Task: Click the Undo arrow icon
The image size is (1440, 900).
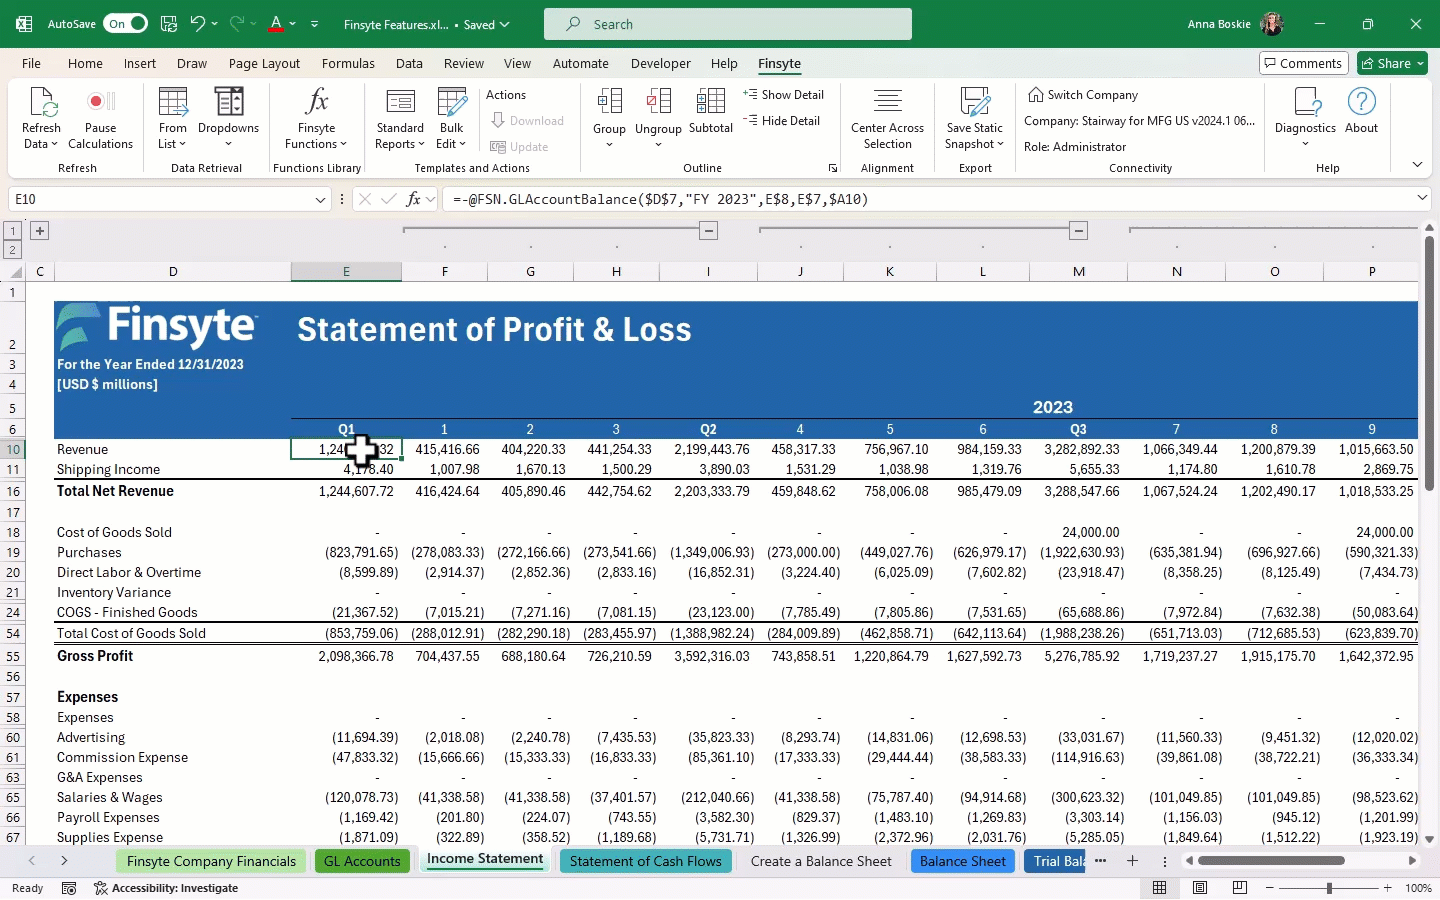Action: pos(198,24)
